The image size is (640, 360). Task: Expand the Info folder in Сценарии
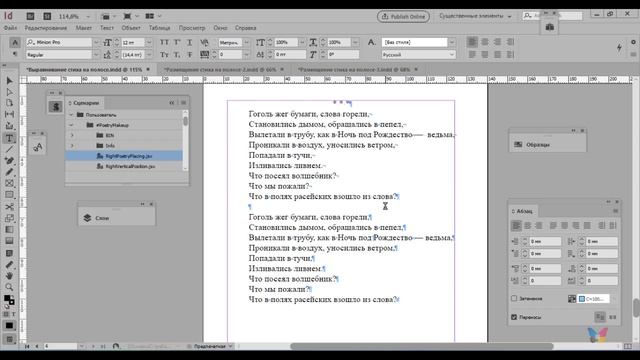[x=72, y=145]
